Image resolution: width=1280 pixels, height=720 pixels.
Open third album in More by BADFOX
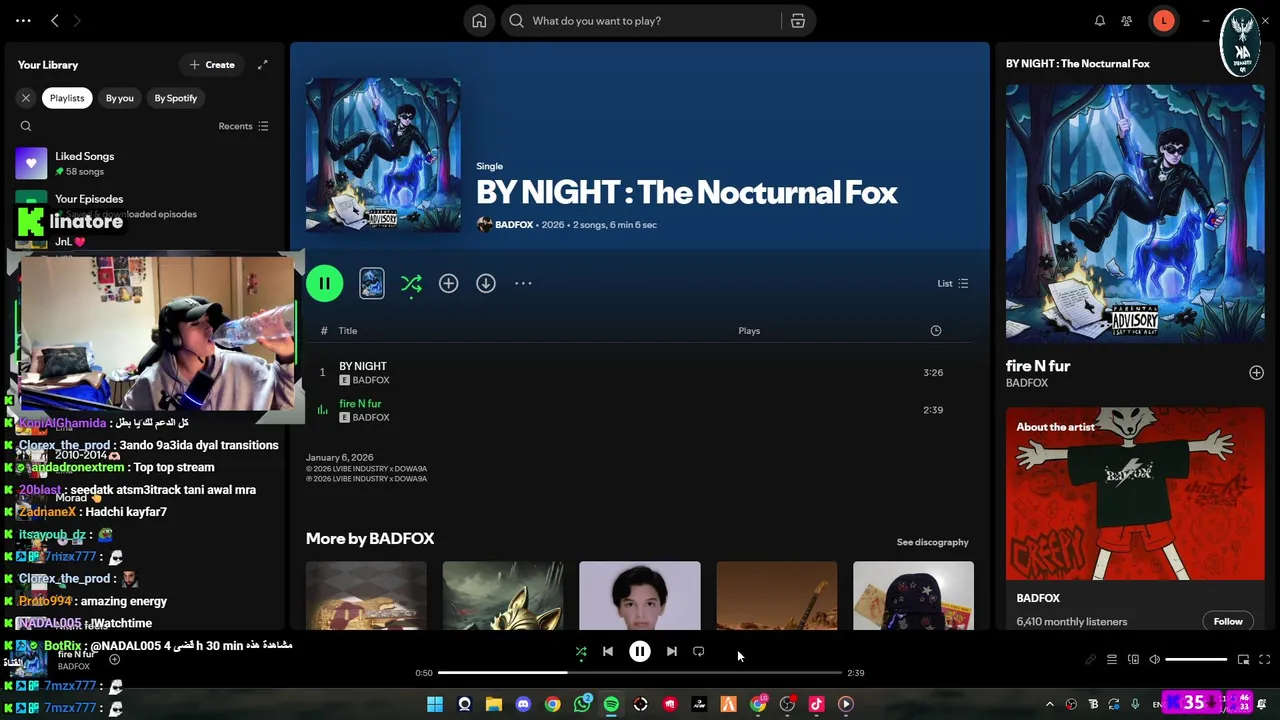(640, 596)
